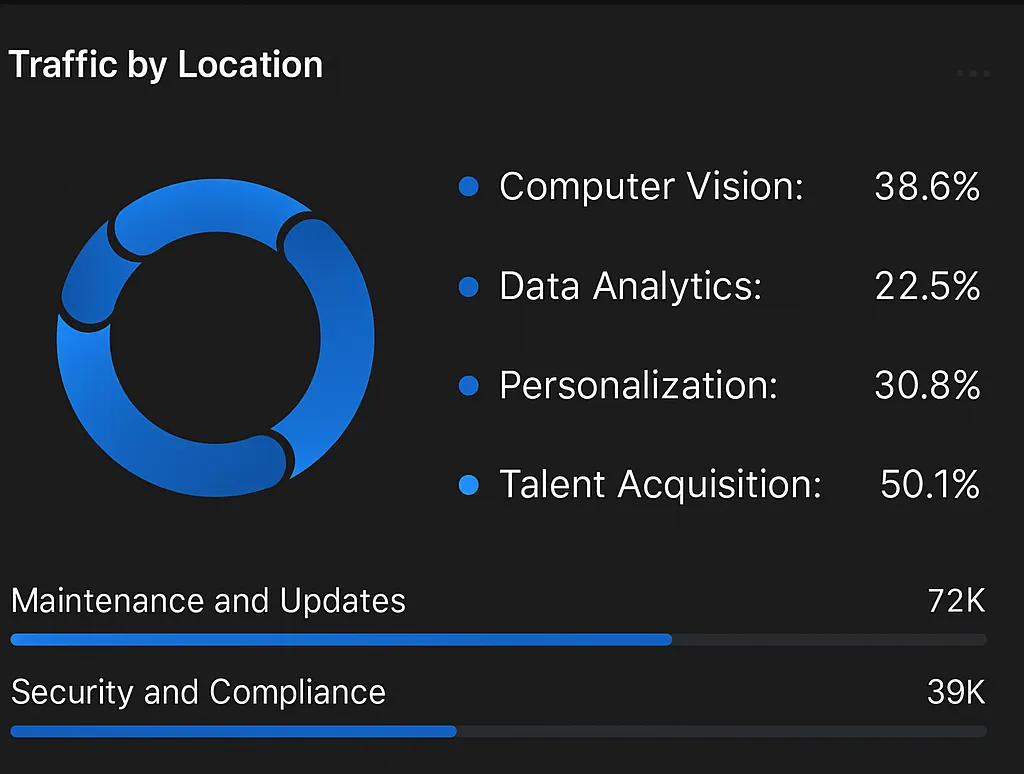Viewport: 1024px width, 774px height.
Task: Click the Talent Acquisition legend dot
Action: [468, 485]
